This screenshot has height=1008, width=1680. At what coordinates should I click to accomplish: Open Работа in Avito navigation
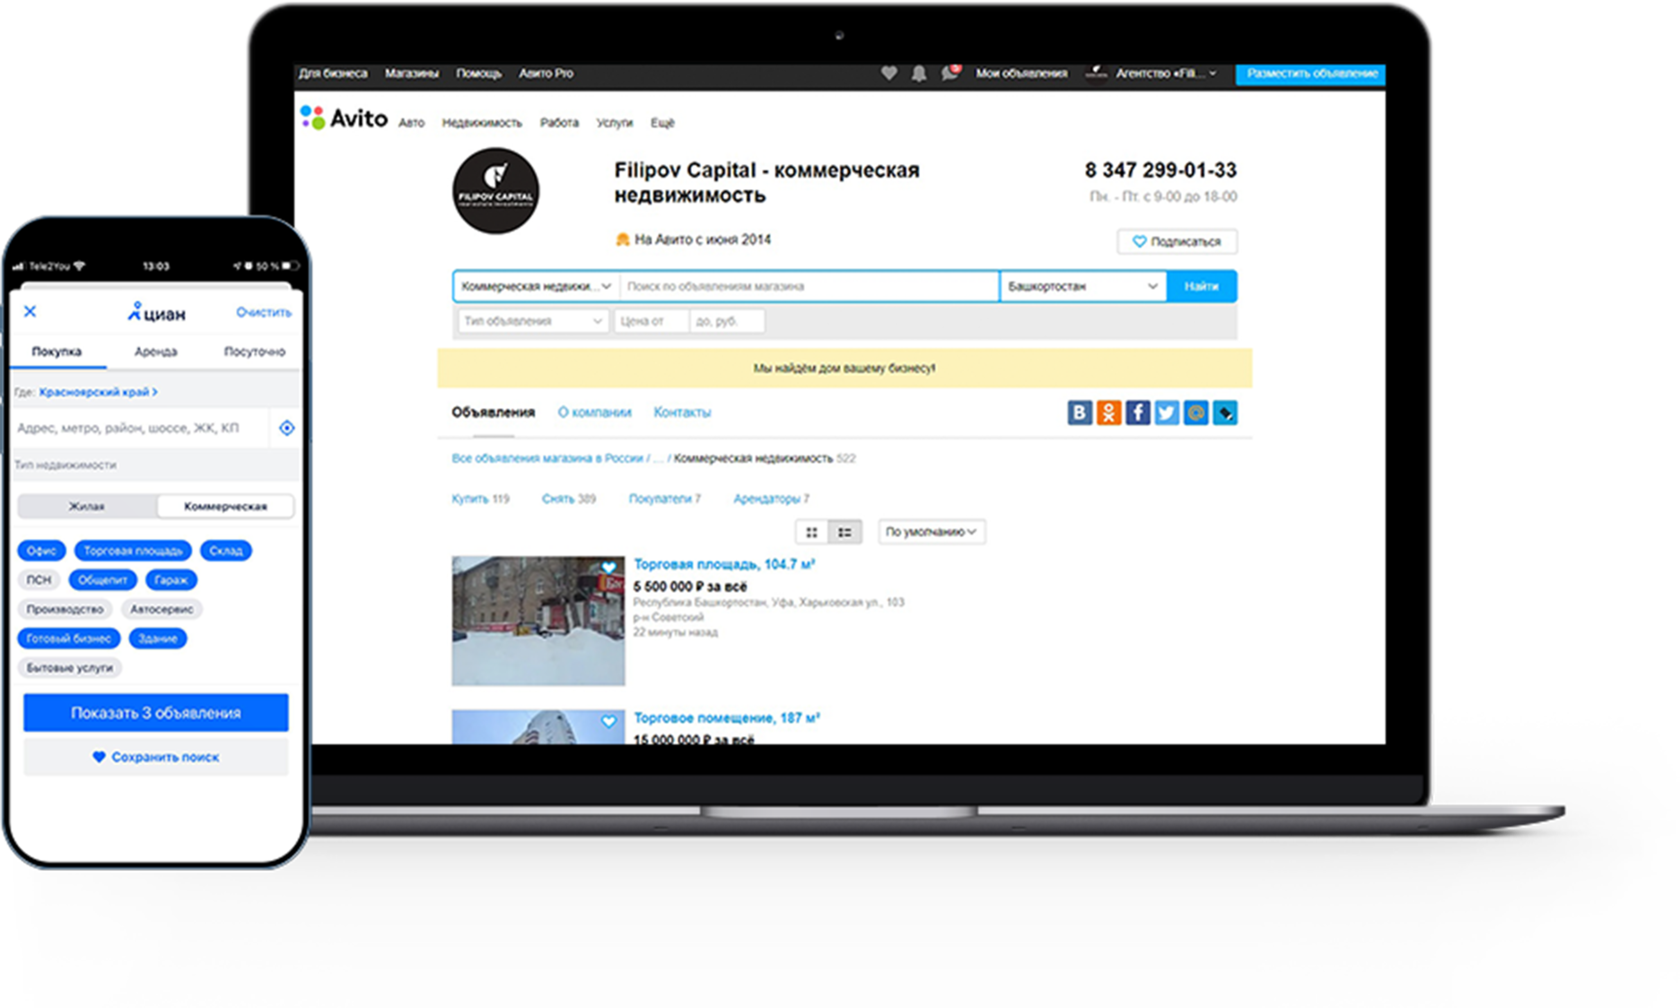point(559,123)
